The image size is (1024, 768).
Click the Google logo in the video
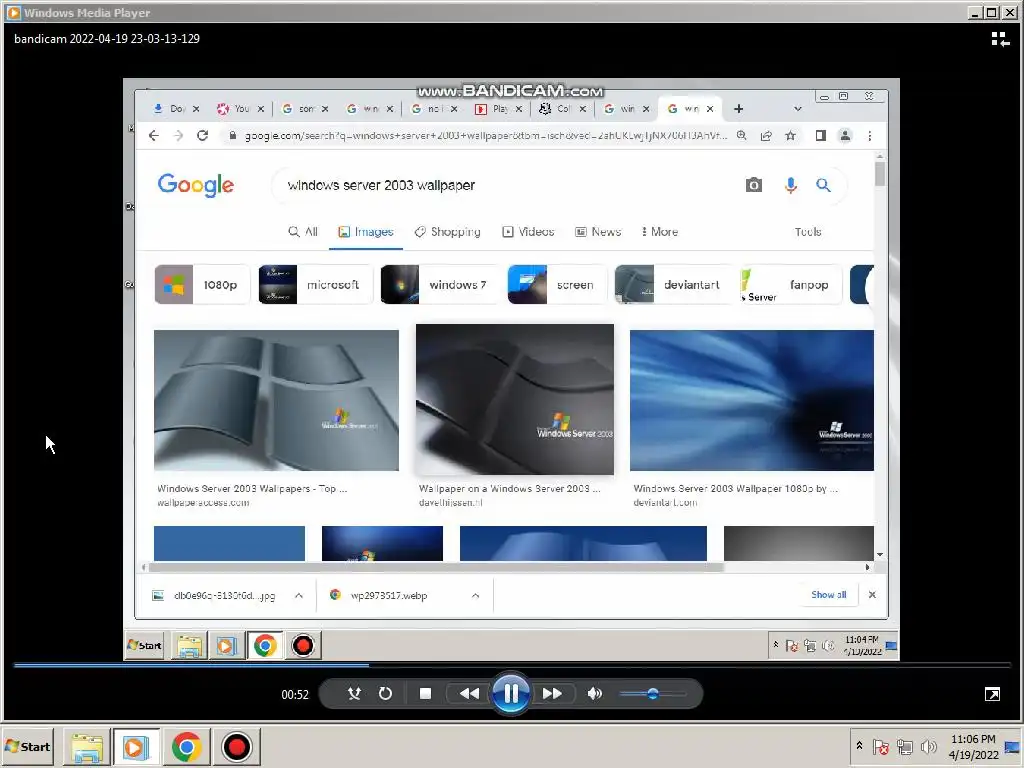[195, 185]
